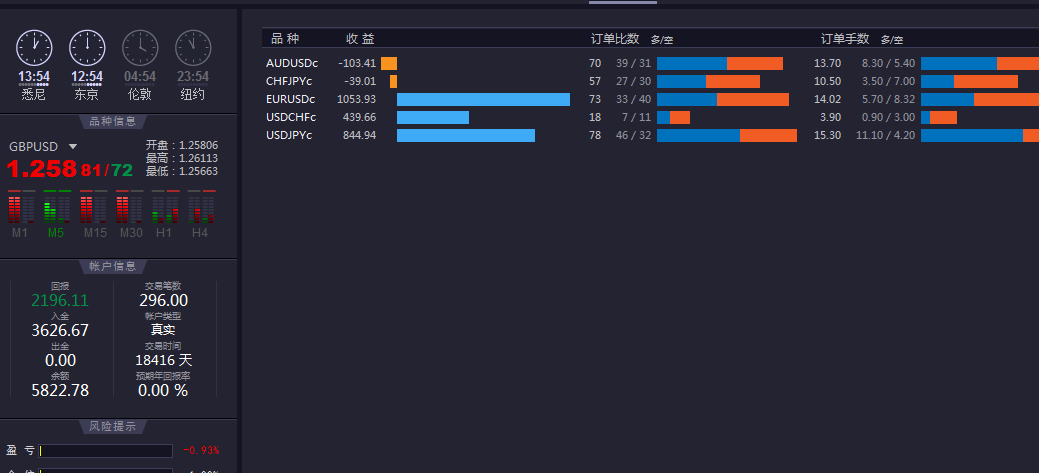This screenshot has width=1039, height=473.
Task: Click the total lots value 13.70
Action: click(x=828, y=64)
